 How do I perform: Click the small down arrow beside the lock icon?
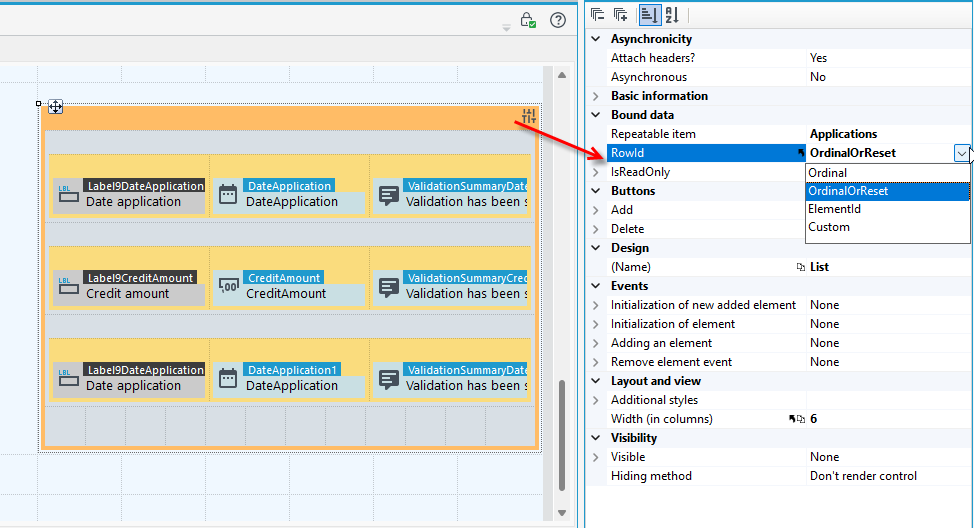click(x=506, y=28)
